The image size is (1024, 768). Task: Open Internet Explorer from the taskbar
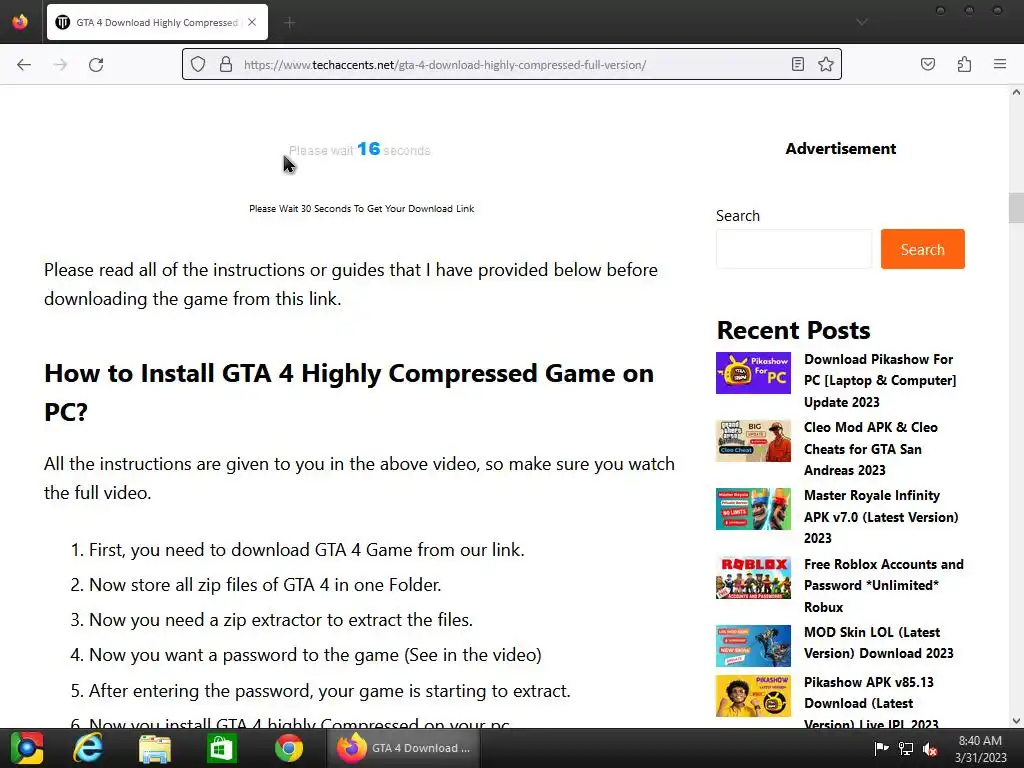(88, 748)
